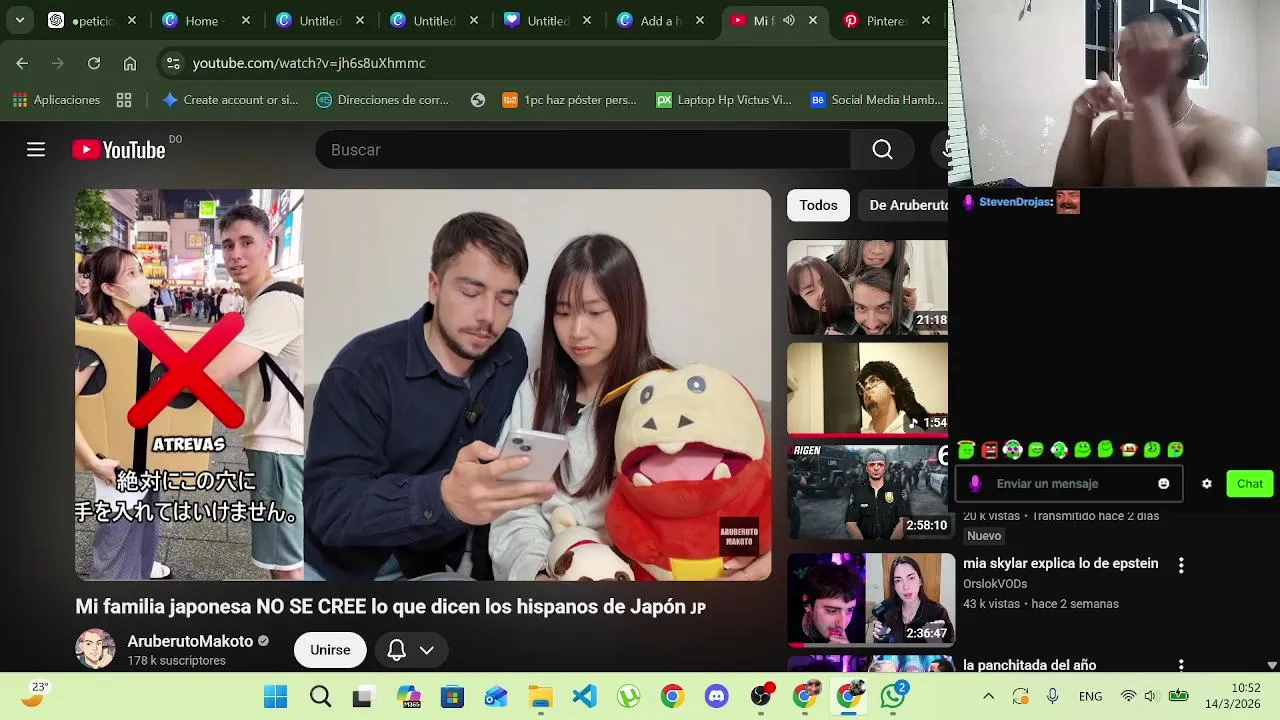The width and height of the screenshot is (1280, 720).
Task: Show hidden system tray icons chevron
Action: [x=988, y=696]
